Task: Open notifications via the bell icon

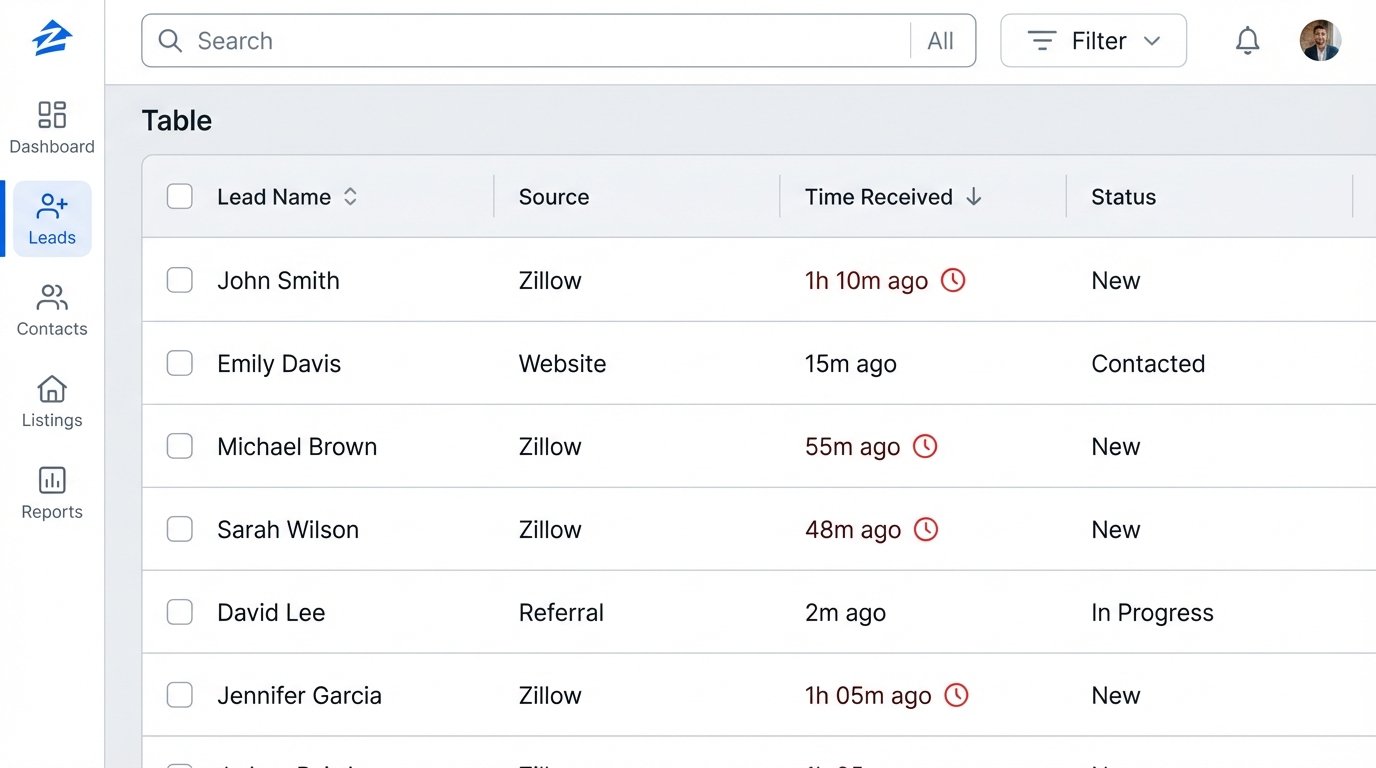Action: [1247, 40]
